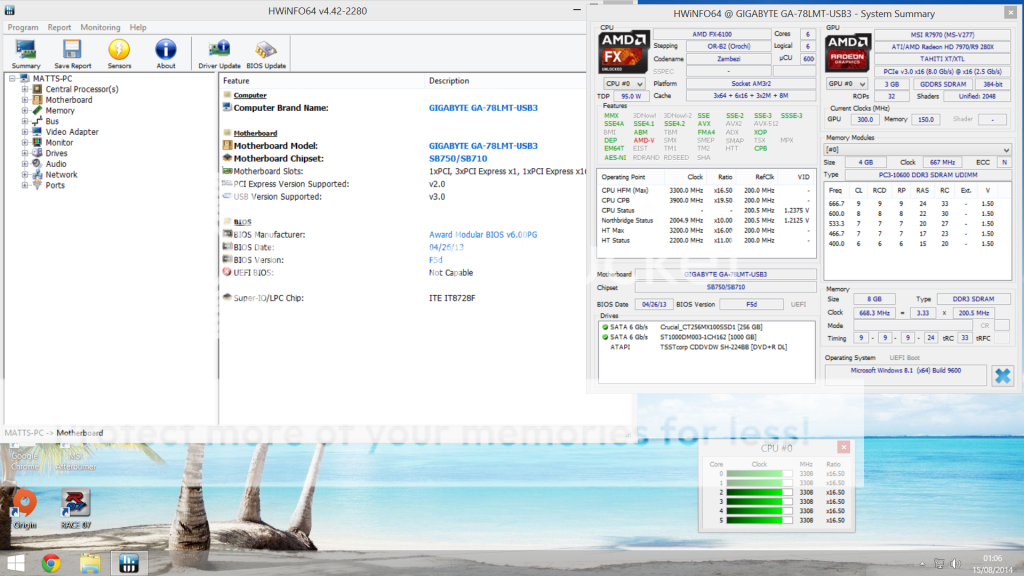Click the HWiNFO taskbar icon
Image resolution: width=1024 pixels, height=576 pixels.
[x=129, y=563]
